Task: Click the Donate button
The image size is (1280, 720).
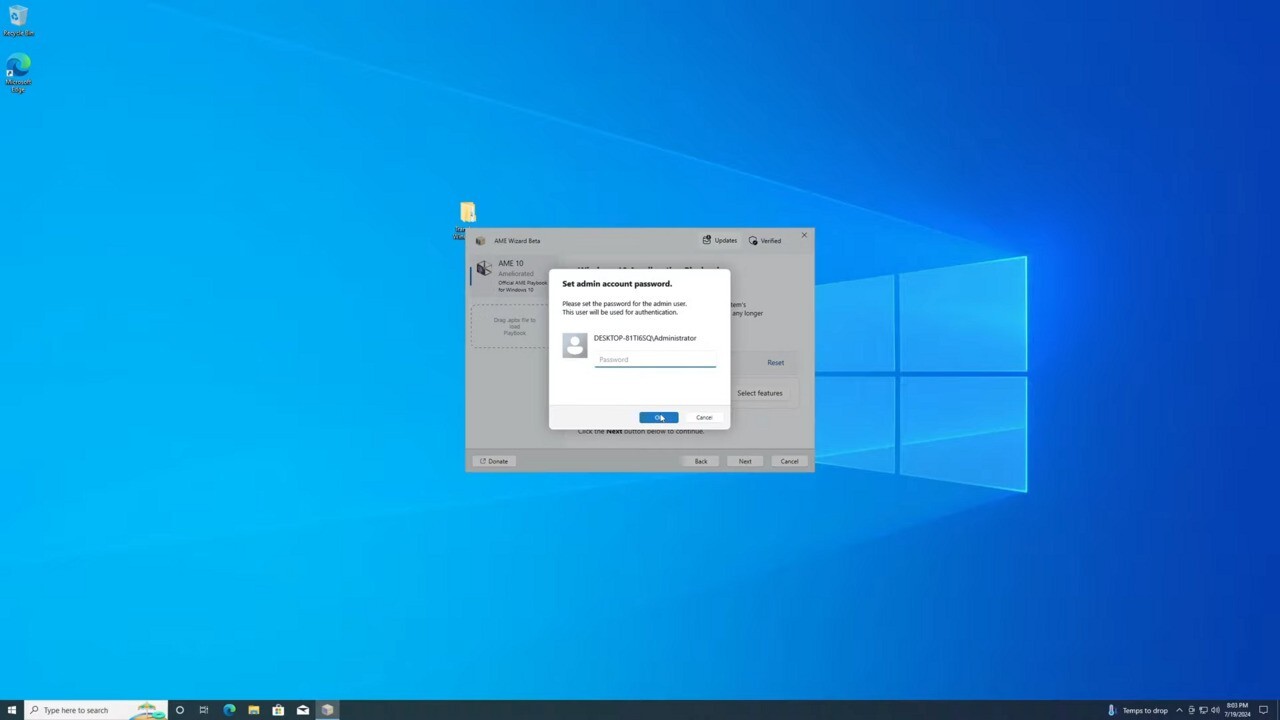Action: pyautogui.click(x=494, y=461)
